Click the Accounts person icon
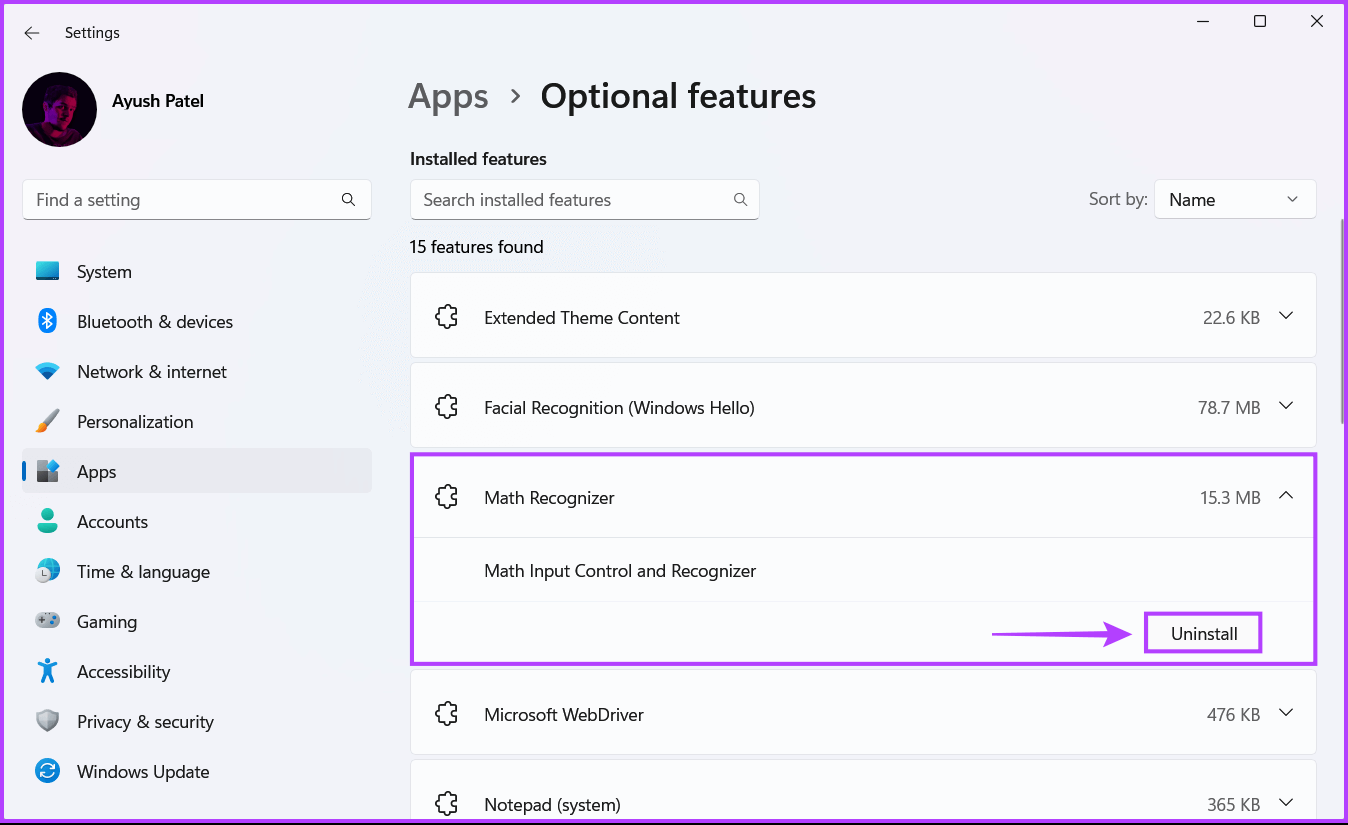 tap(47, 521)
